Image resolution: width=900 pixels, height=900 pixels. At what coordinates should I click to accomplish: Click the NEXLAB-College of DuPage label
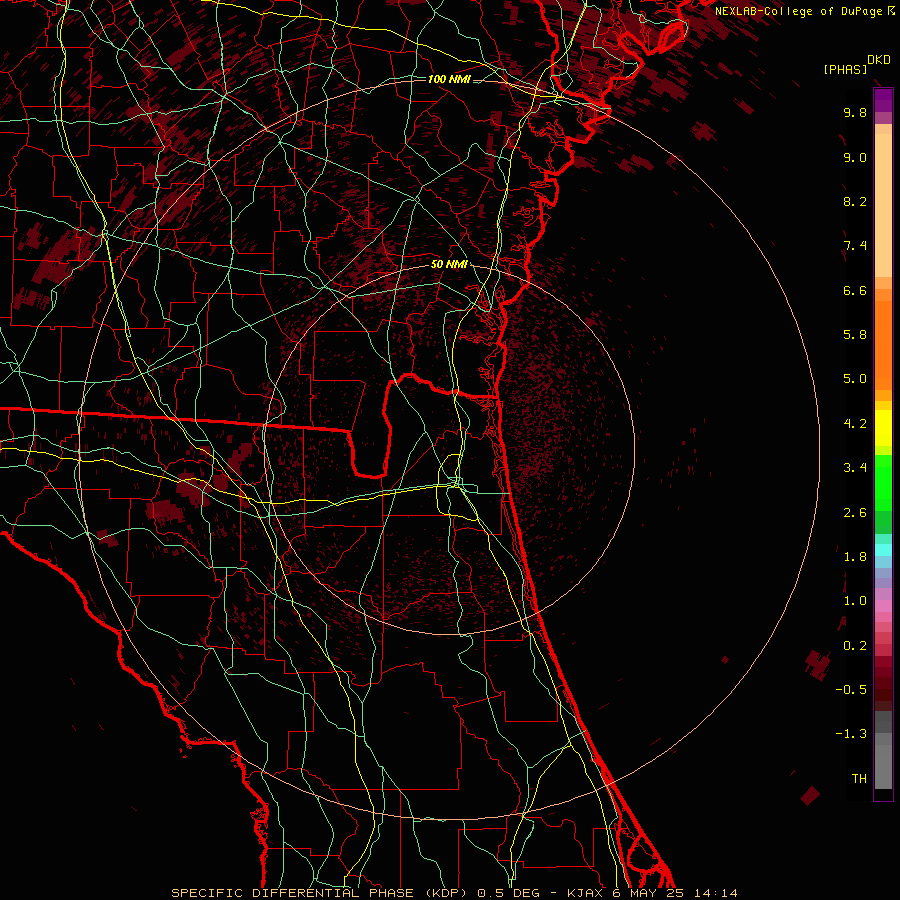click(798, 11)
